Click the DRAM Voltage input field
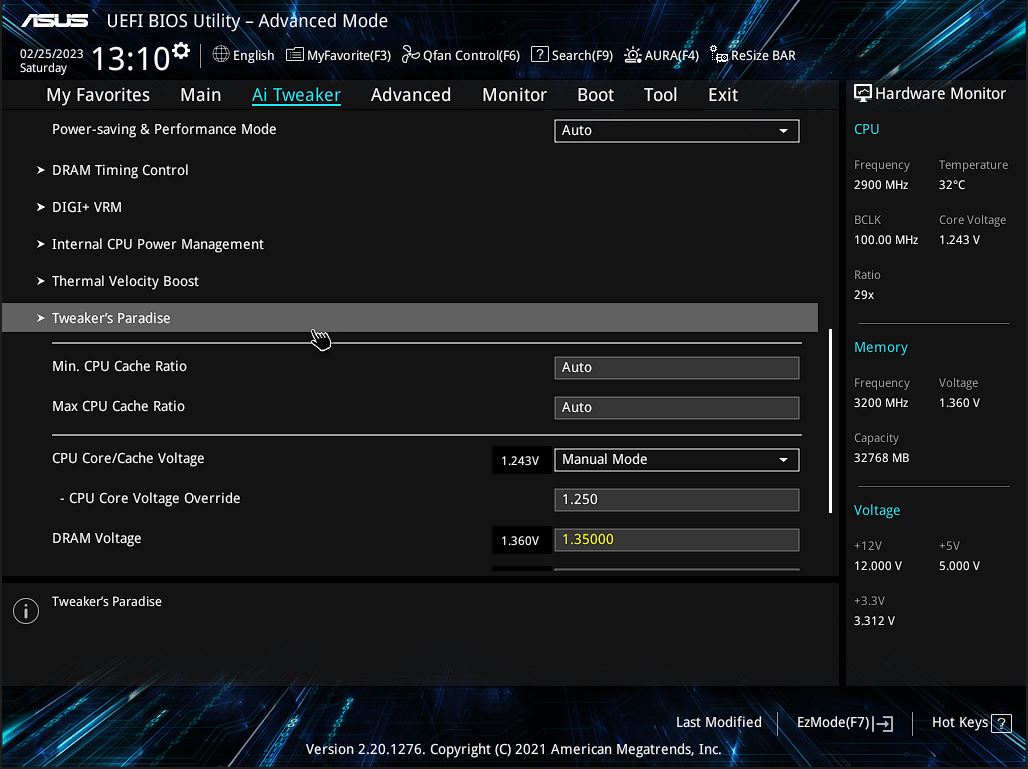Image resolution: width=1028 pixels, height=769 pixels. 677,540
